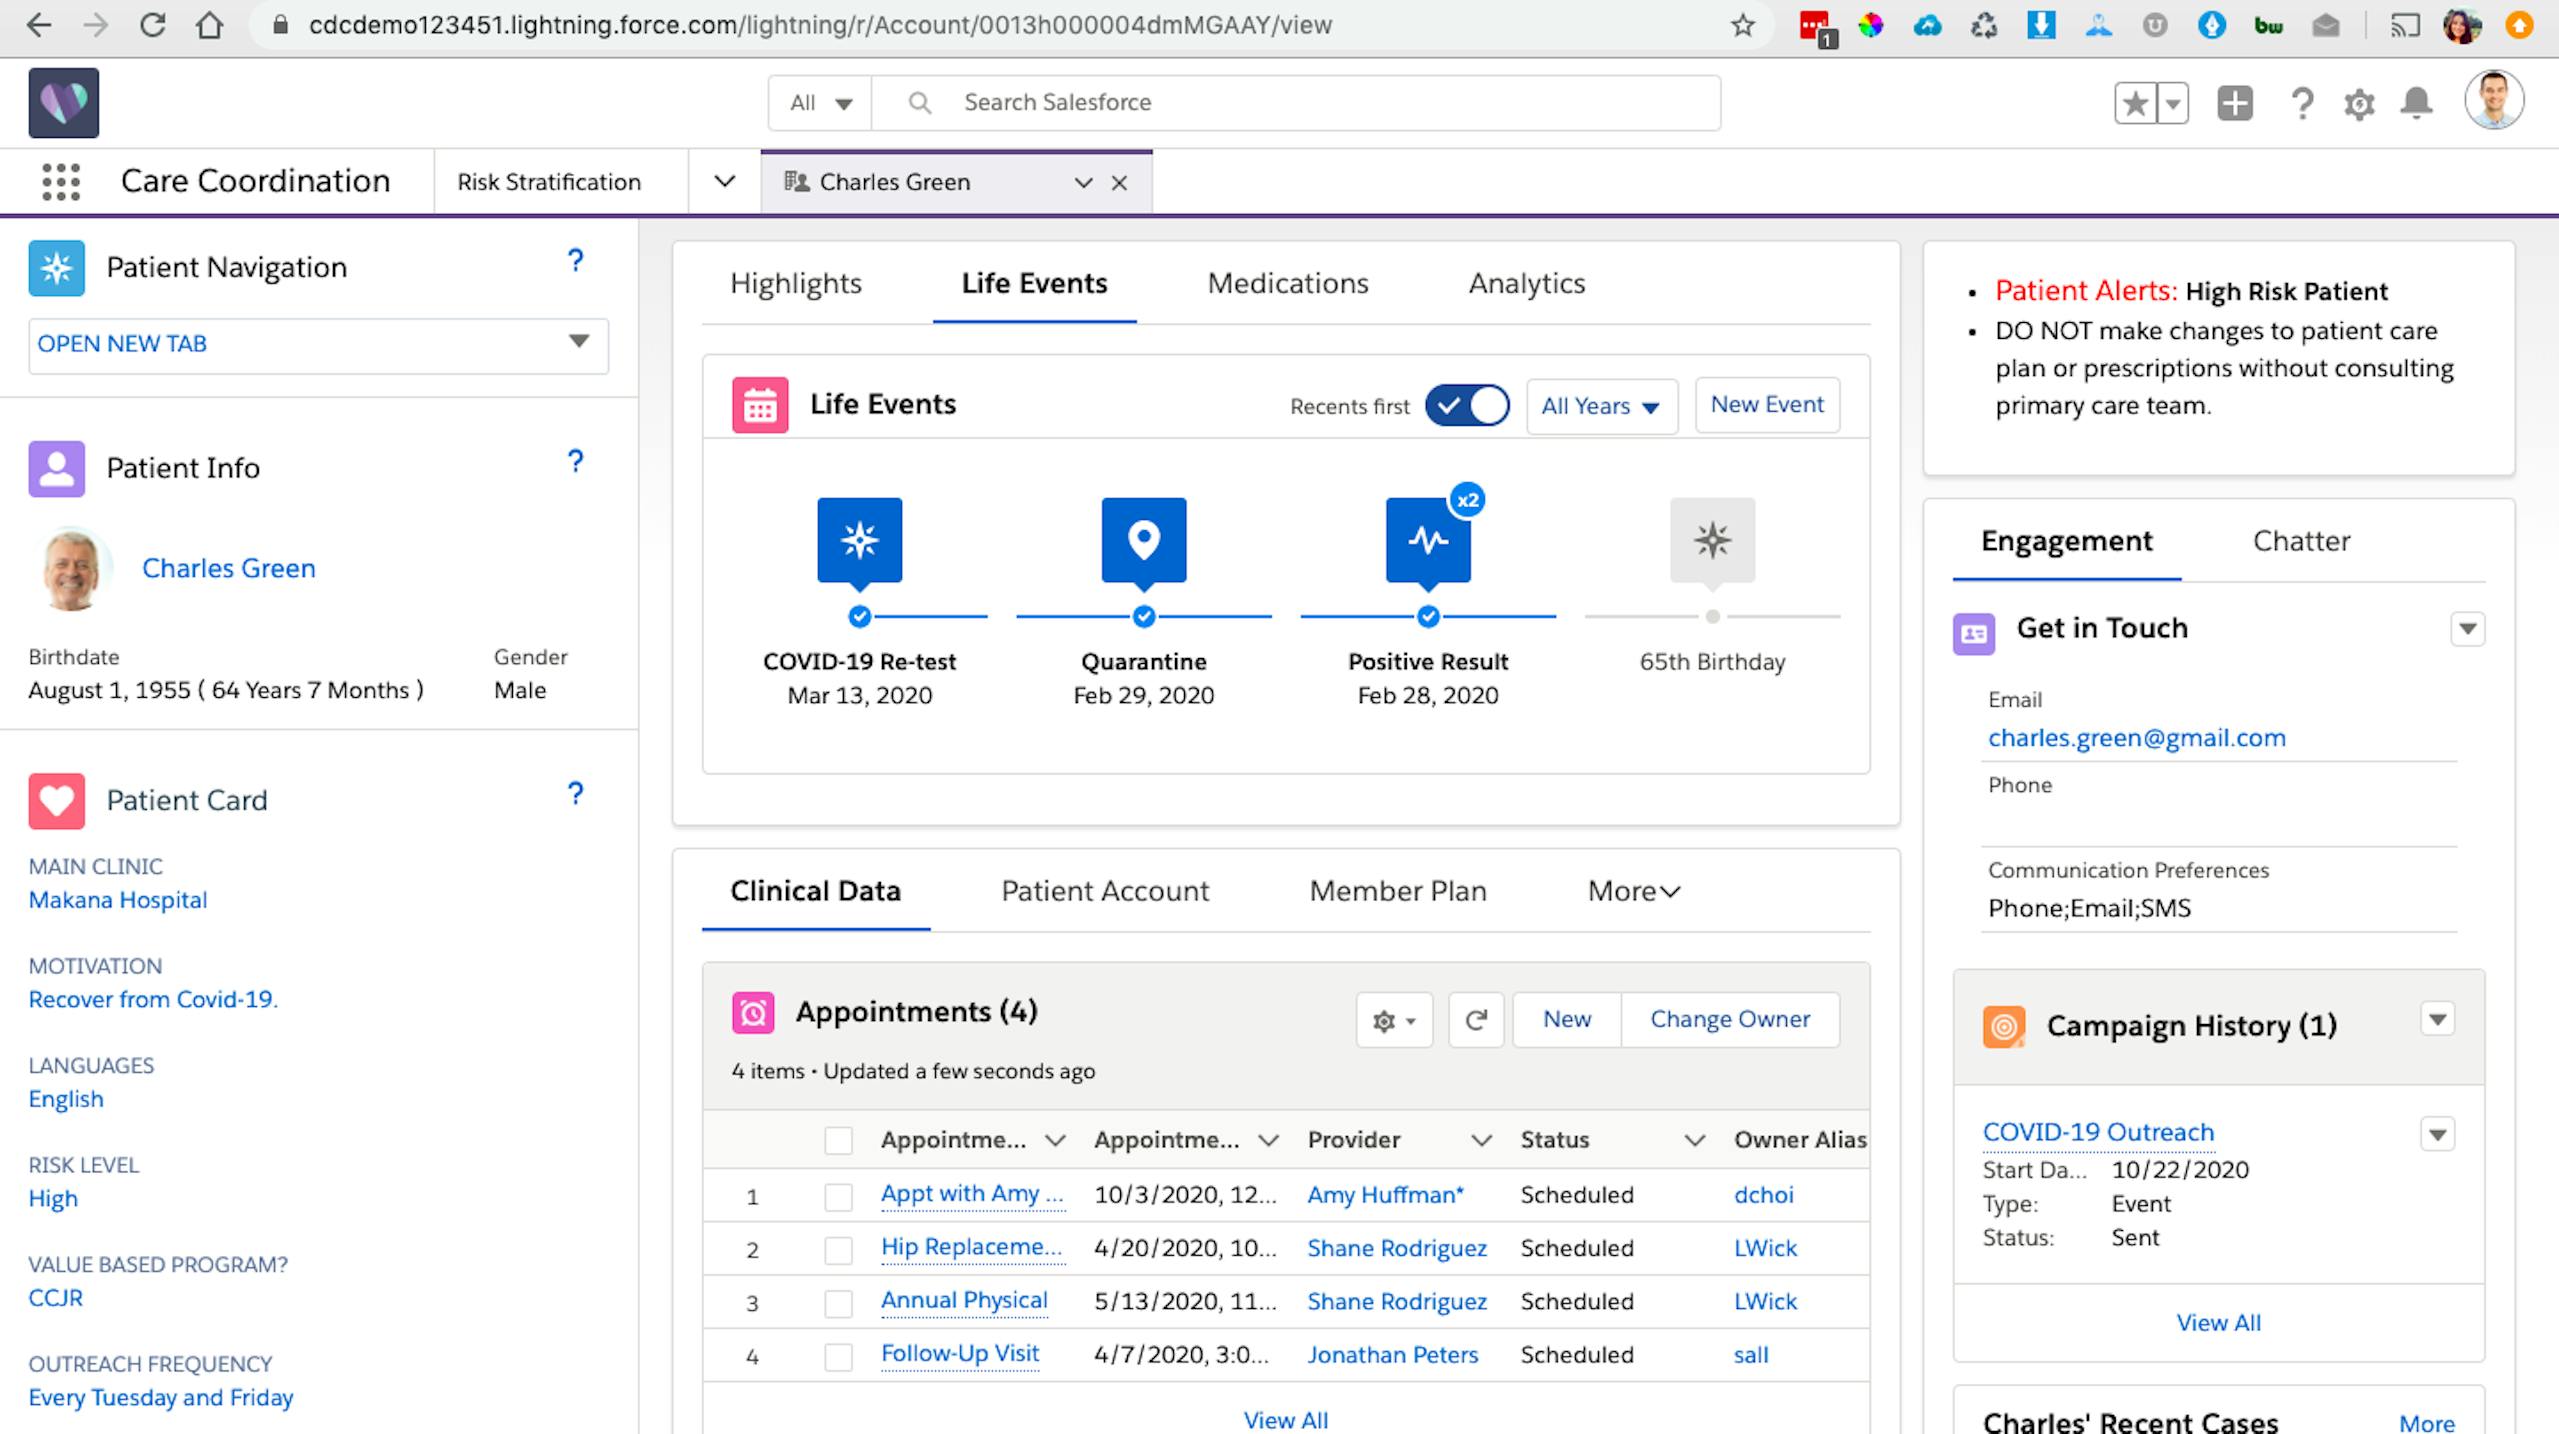Open the More tabs dropdown
Image resolution: width=2559 pixels, height=1434 pixels.
click(x=1634, y=891)
